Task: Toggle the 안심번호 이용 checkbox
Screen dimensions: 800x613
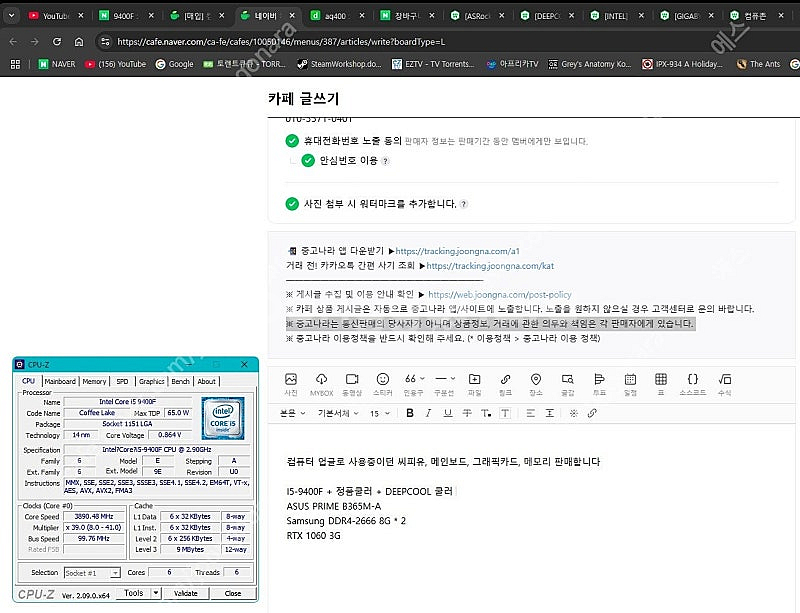Action: [x=308, y=161]
